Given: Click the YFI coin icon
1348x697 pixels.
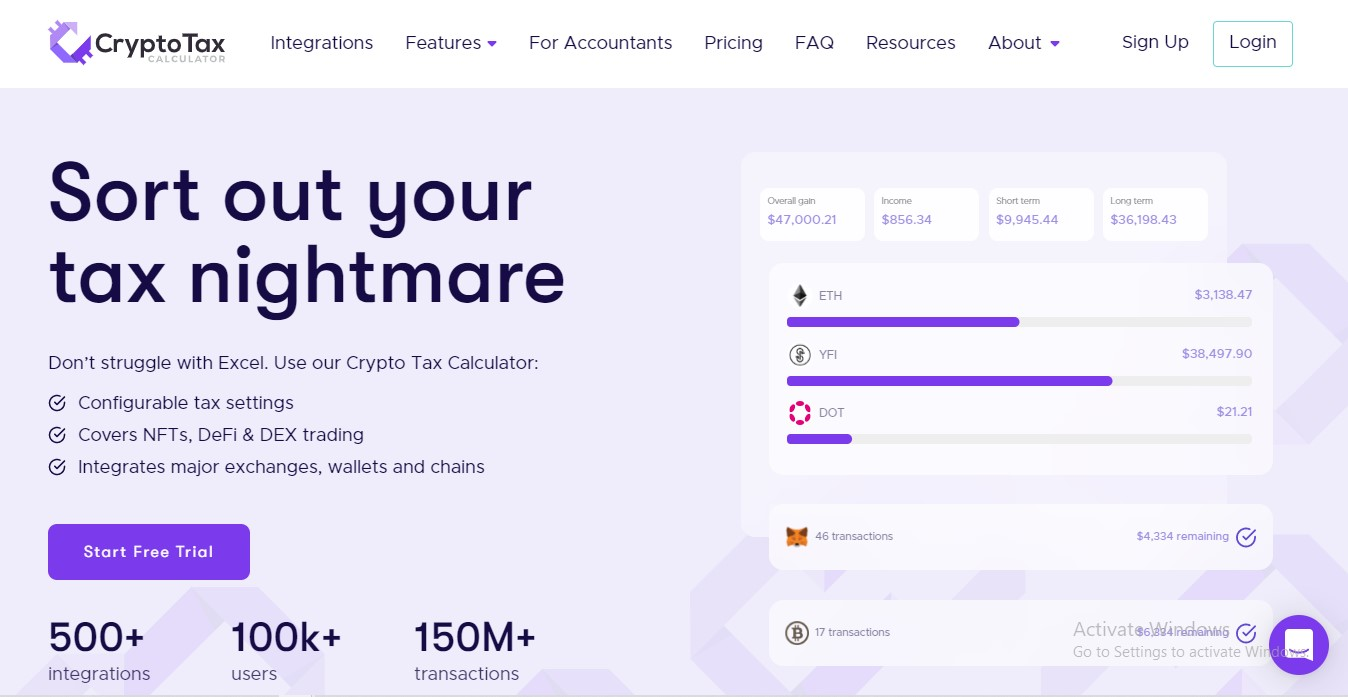Looking at the screenshot, I should pyautogui.click(x=799, y=354).
